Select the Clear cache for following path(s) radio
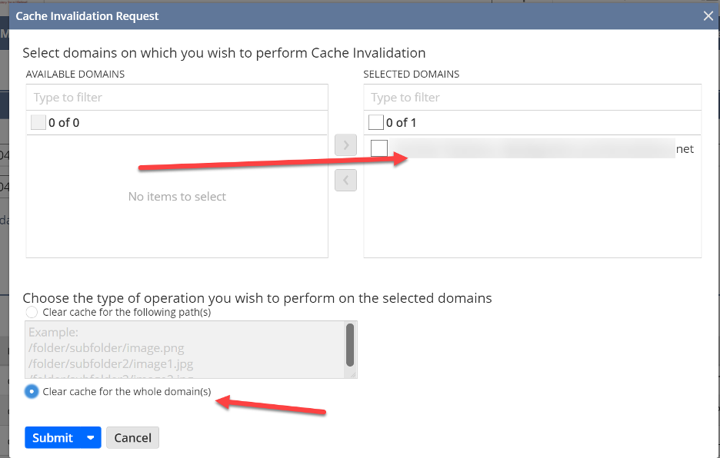Viewport: 720px width, 458px height. pos(32,312)
